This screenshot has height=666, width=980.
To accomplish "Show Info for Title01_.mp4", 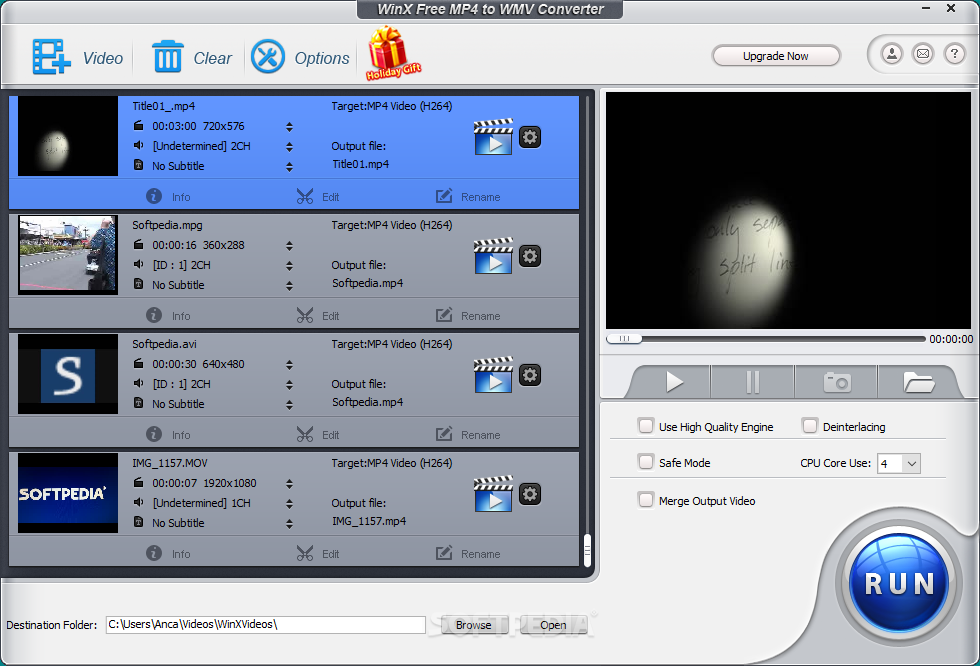I will pyautogui.click(x=168, y=197).
